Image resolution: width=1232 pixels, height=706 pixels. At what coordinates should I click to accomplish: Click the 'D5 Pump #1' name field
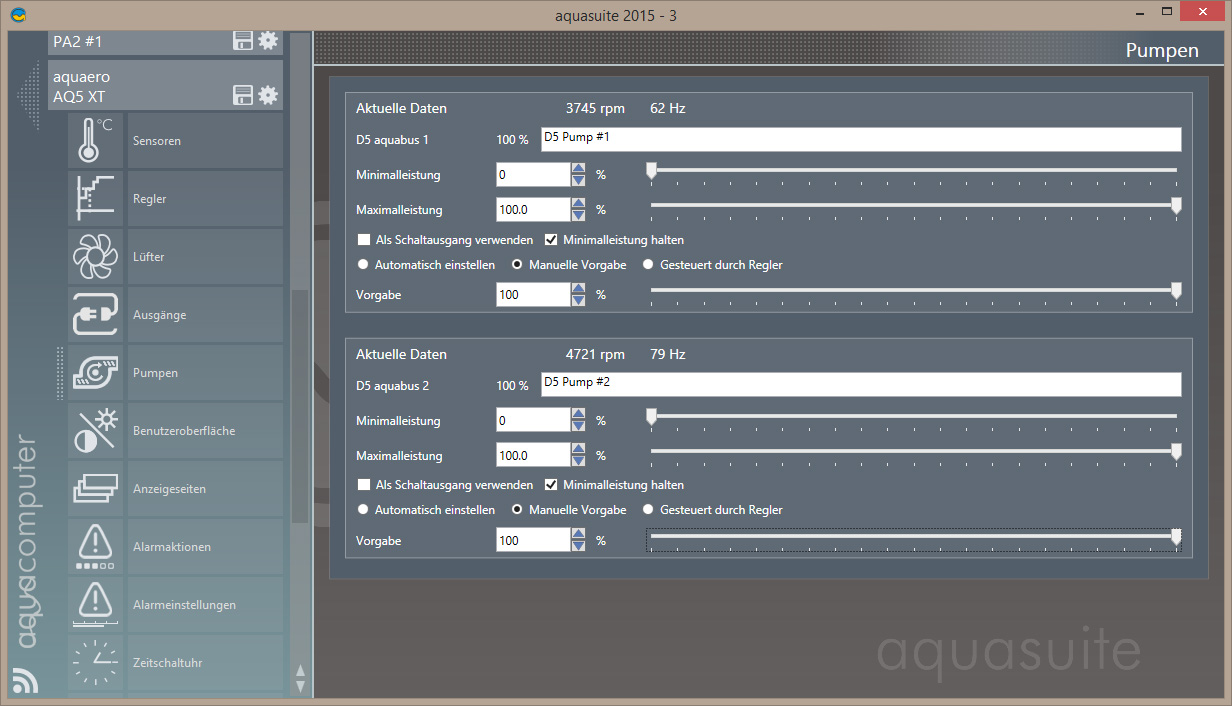860,139
